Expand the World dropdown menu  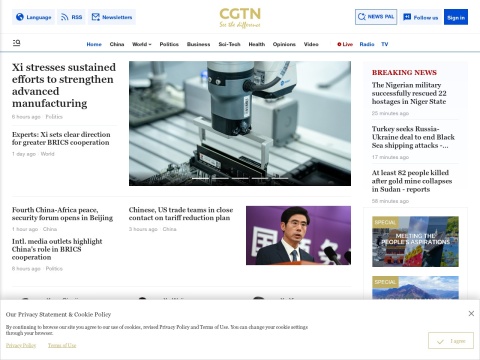coord(142,44)
